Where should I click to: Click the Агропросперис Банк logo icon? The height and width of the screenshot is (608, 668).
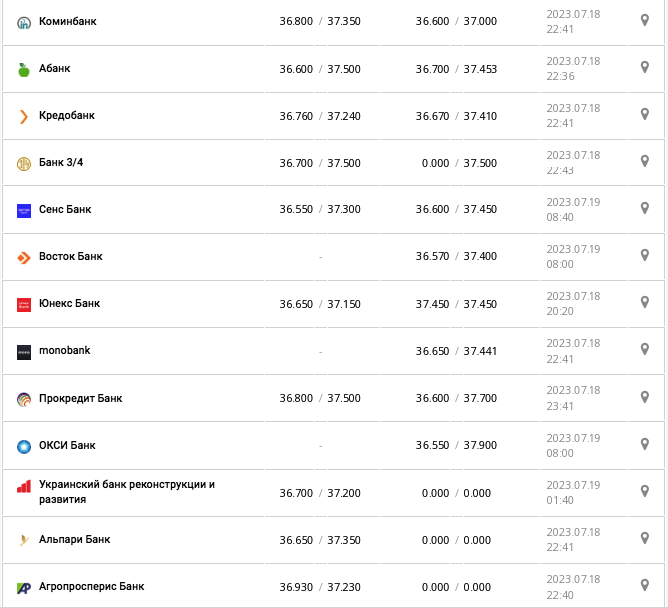pyautogui.click(x=24, y=587)
